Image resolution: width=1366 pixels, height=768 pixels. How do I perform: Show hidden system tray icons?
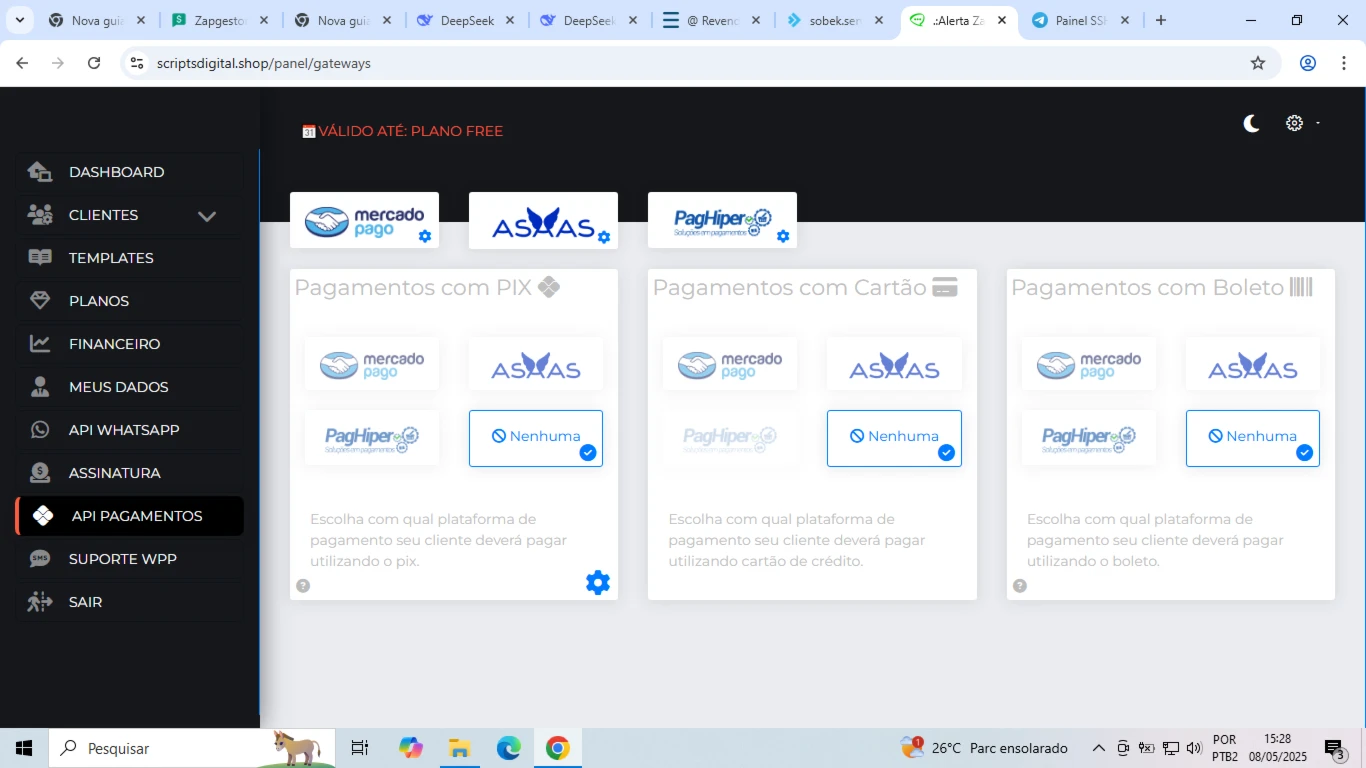click(1098, 748)
